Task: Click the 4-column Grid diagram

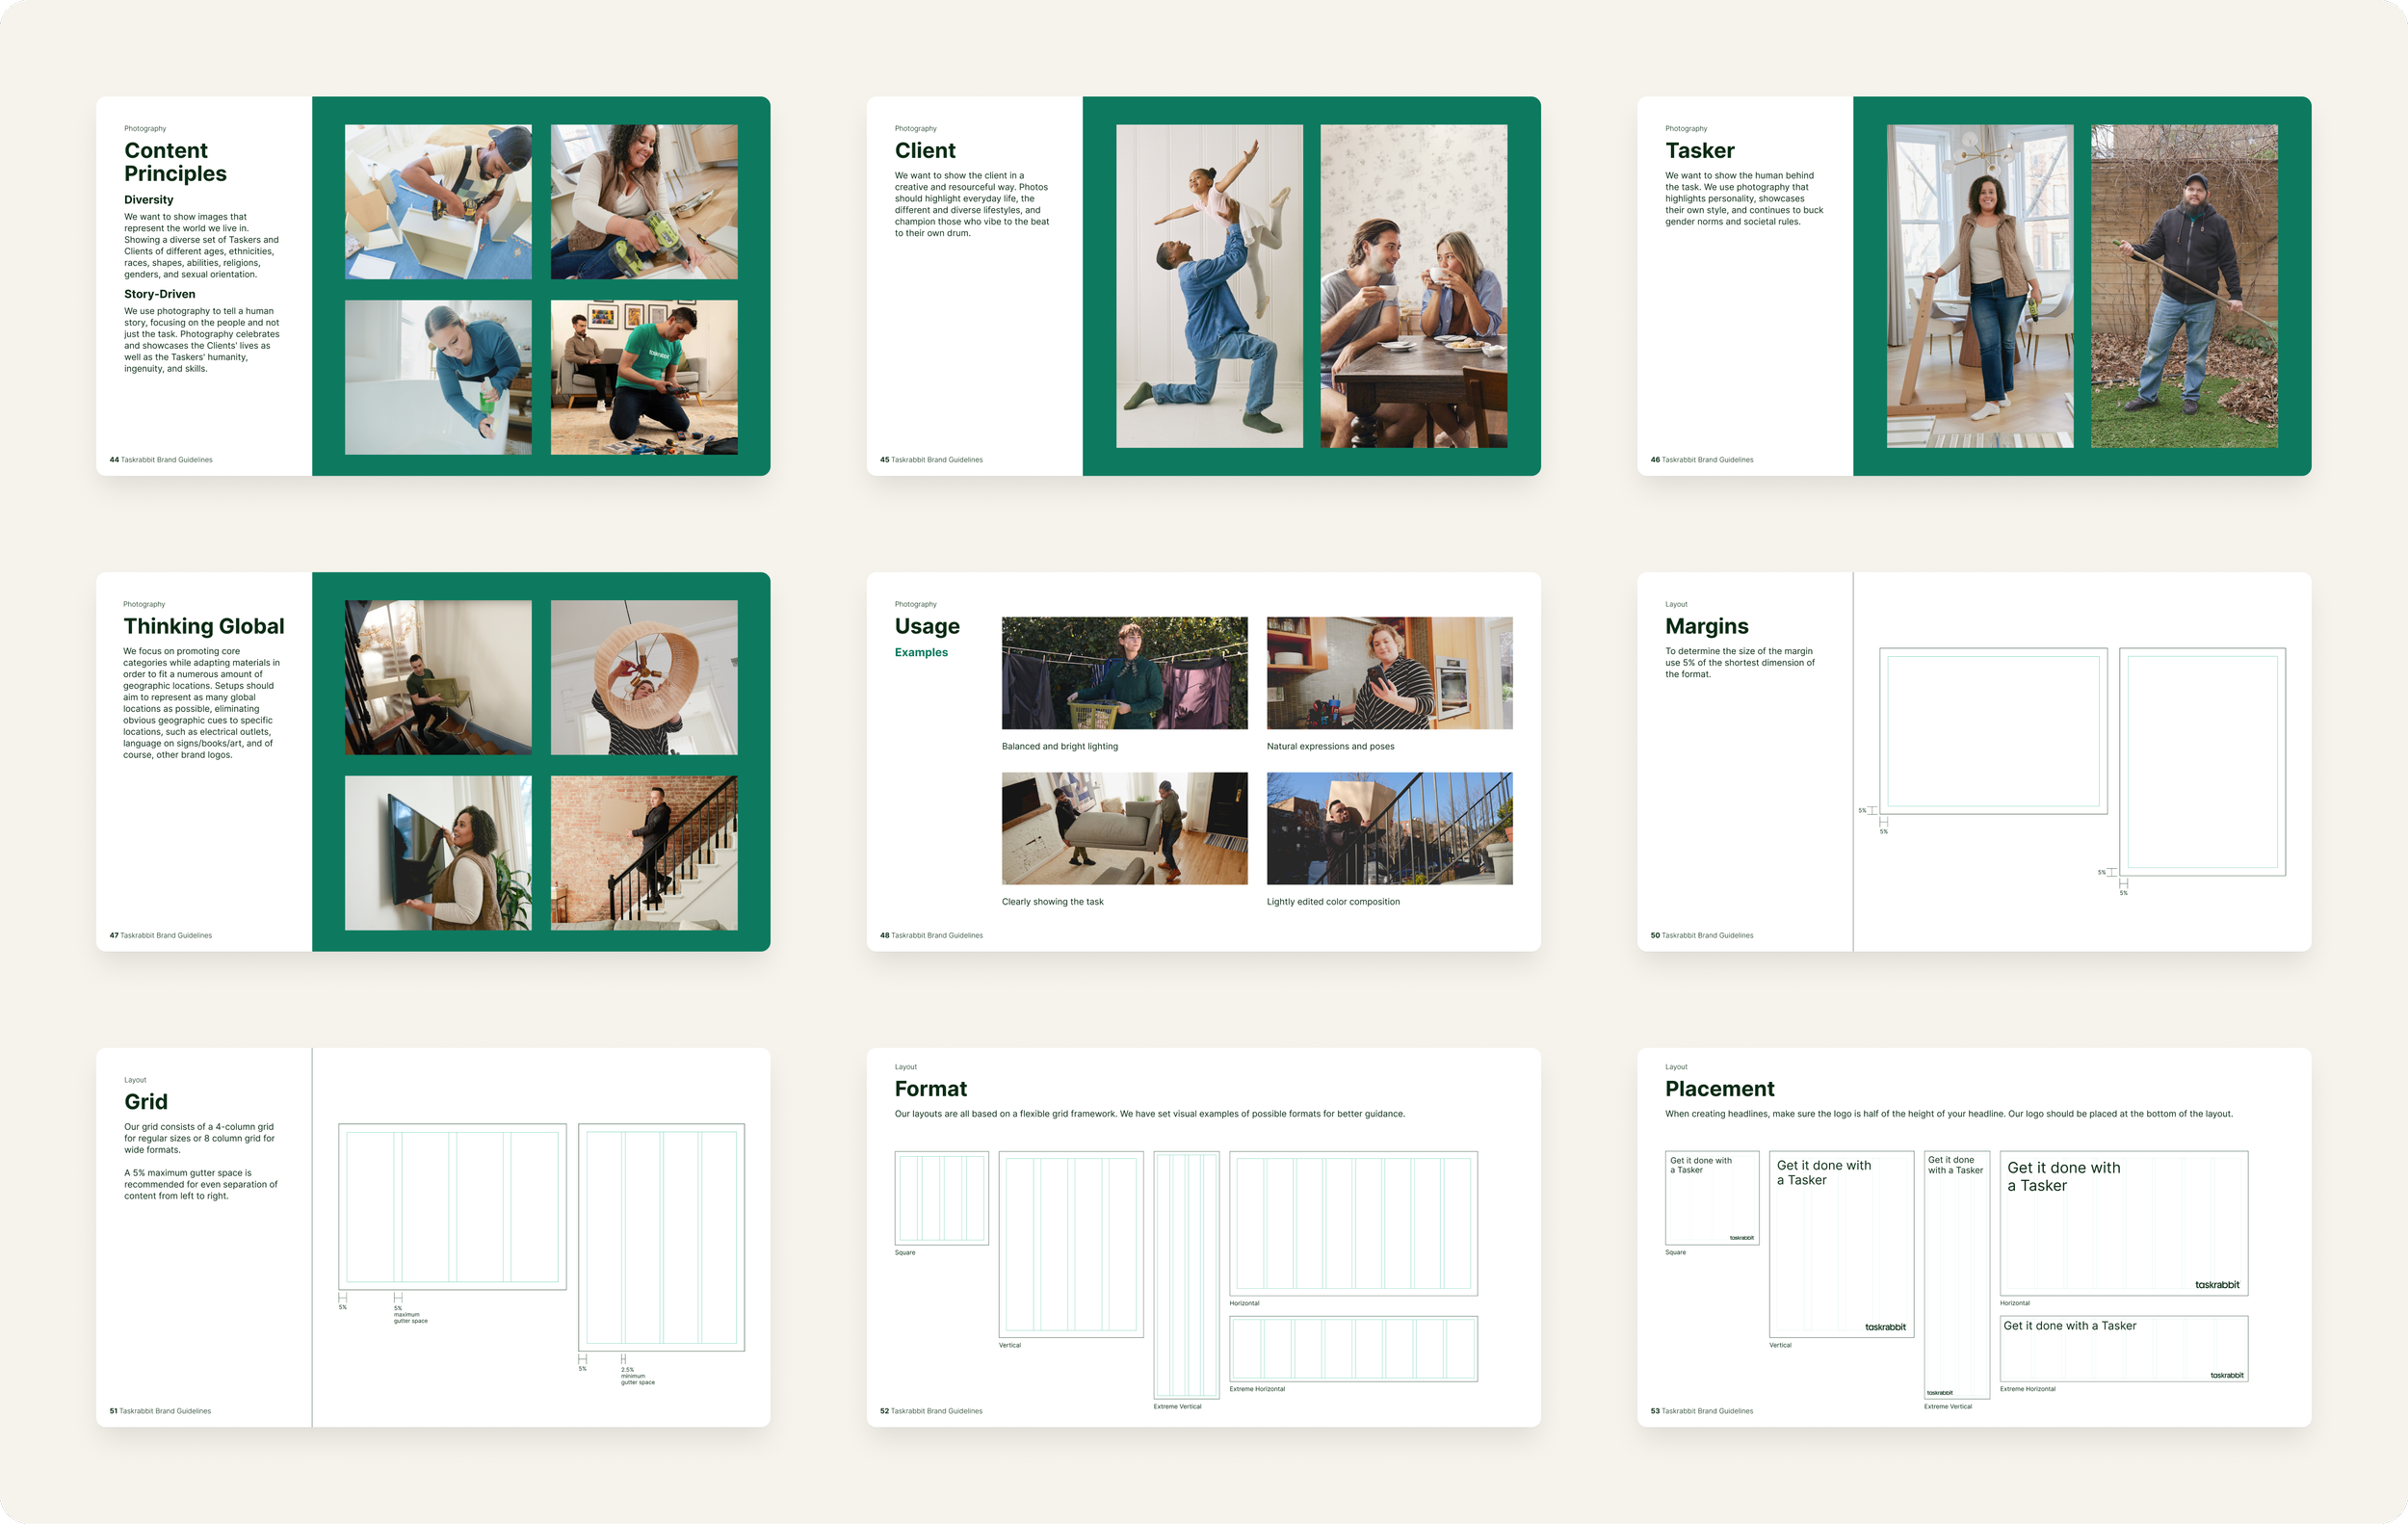Action: [x=452, y=1206]
